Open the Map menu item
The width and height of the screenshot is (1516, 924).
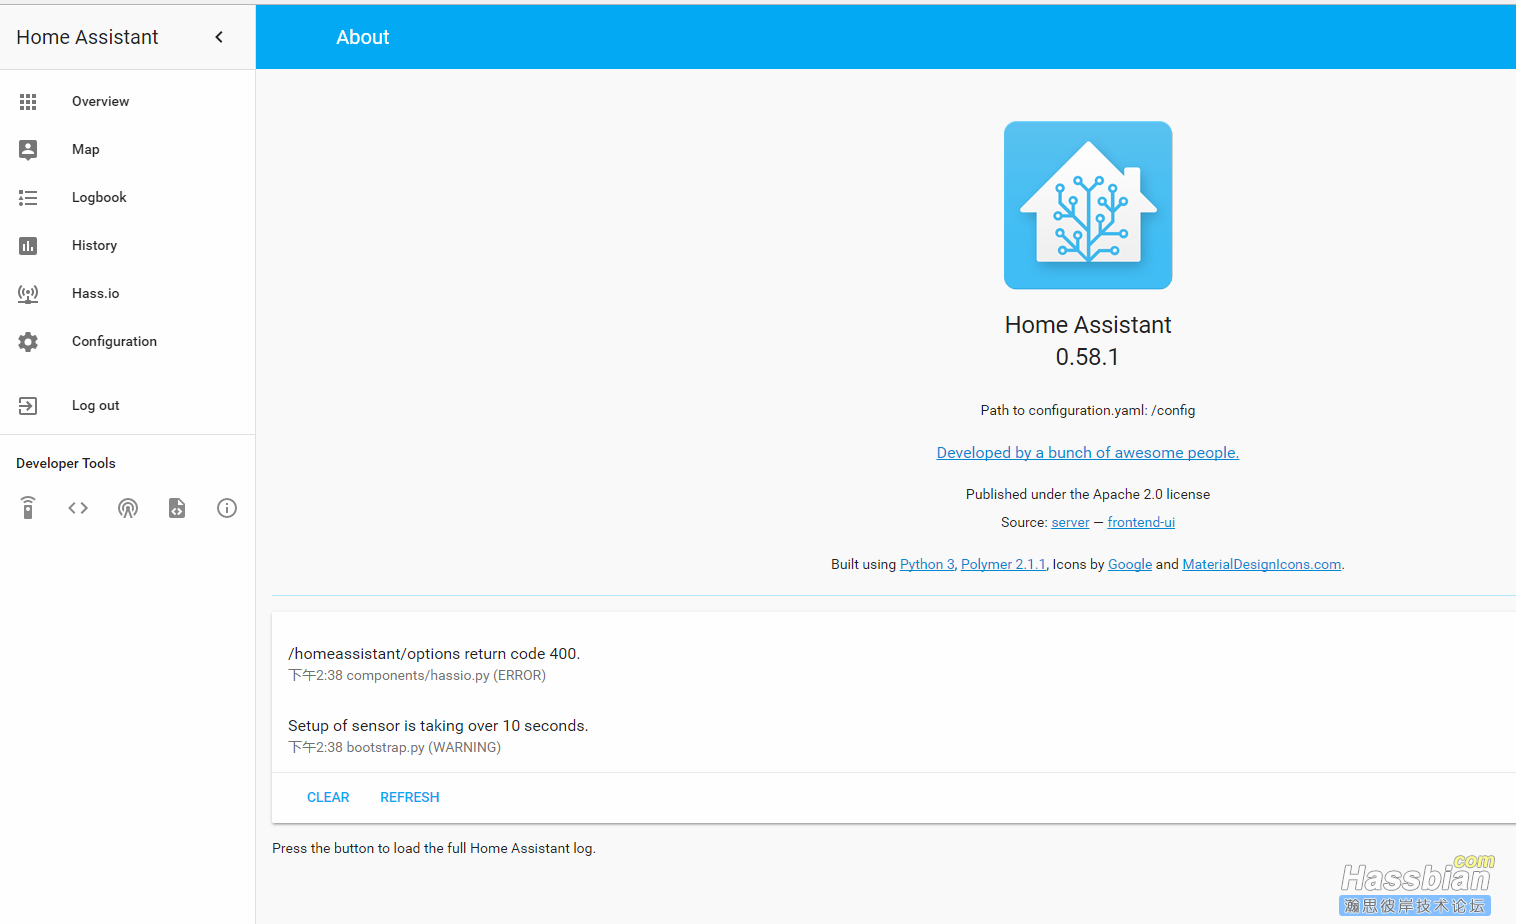(128, 150)
